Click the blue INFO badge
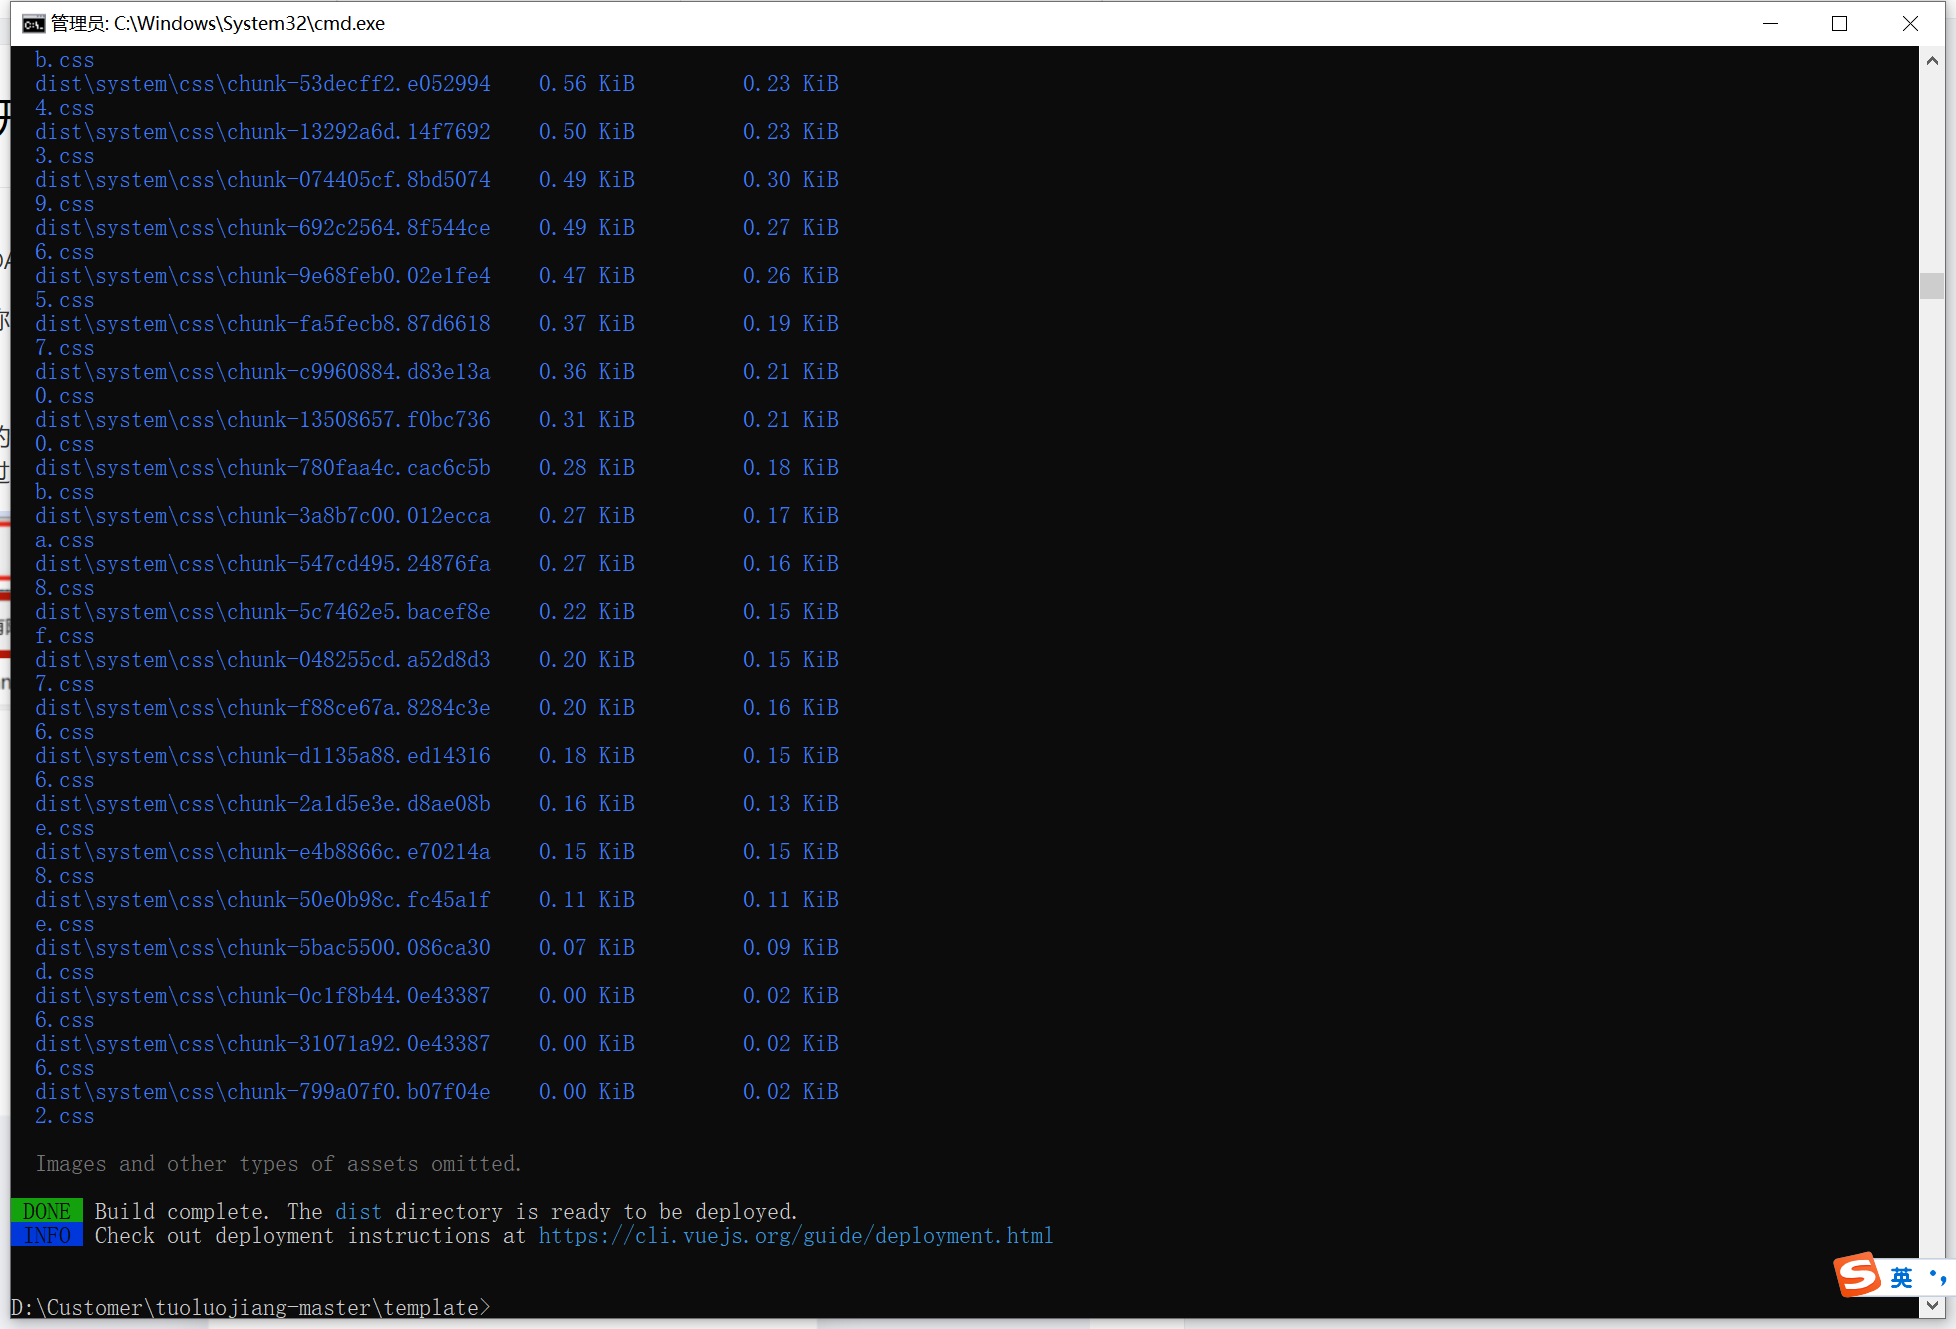 tap(46, 1236)
